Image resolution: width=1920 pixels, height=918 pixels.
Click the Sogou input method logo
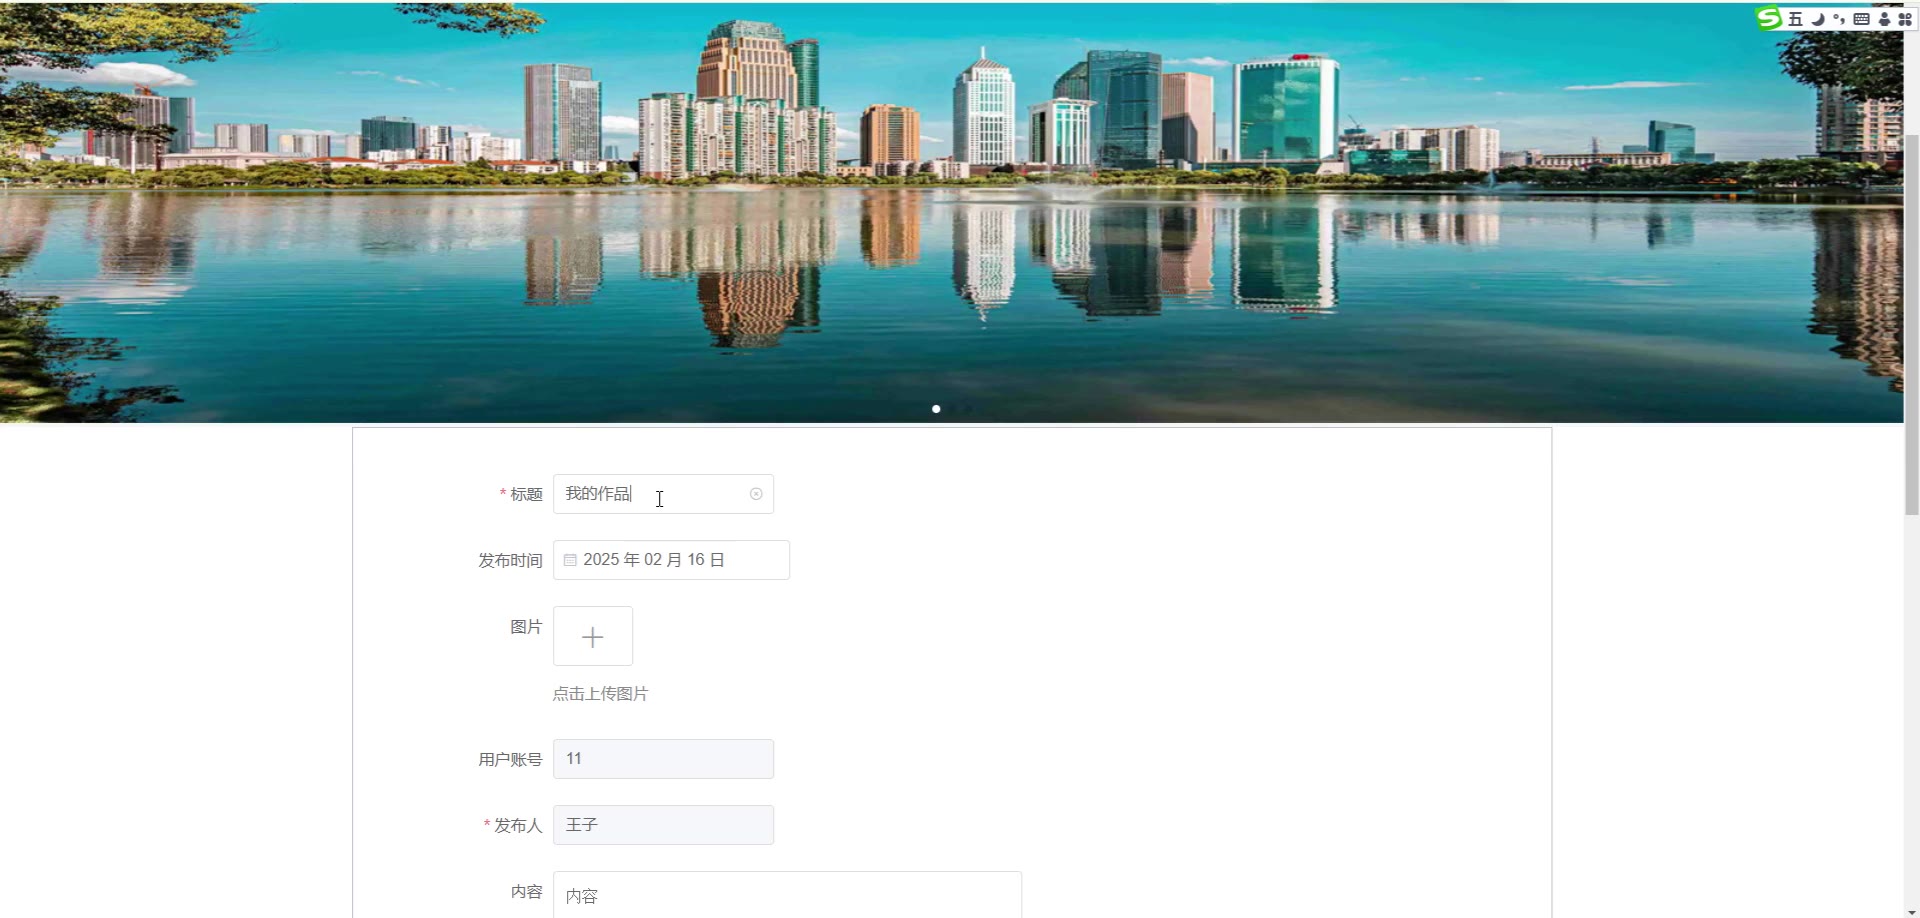point(1769,19)
